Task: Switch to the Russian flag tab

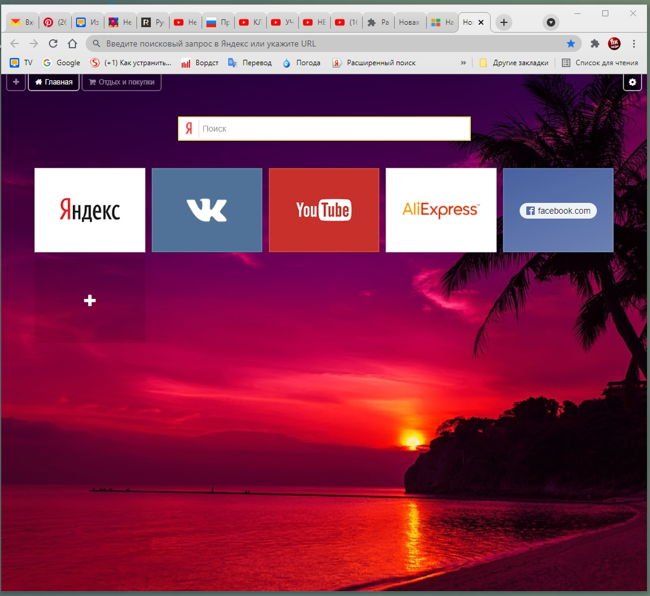Action: (x=218, y=22)
